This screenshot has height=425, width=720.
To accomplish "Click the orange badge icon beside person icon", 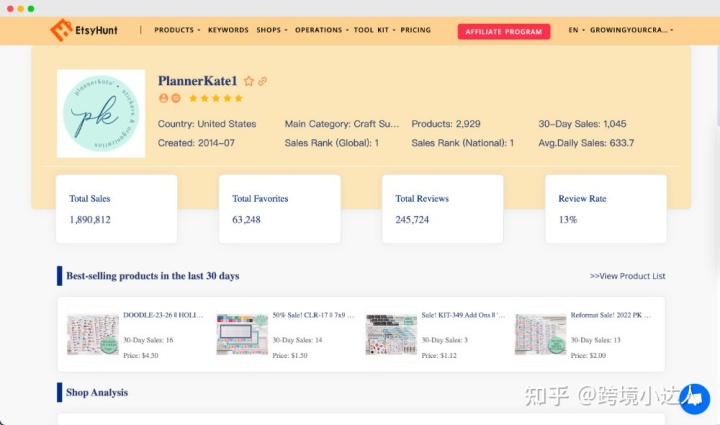I will (176, 98).
